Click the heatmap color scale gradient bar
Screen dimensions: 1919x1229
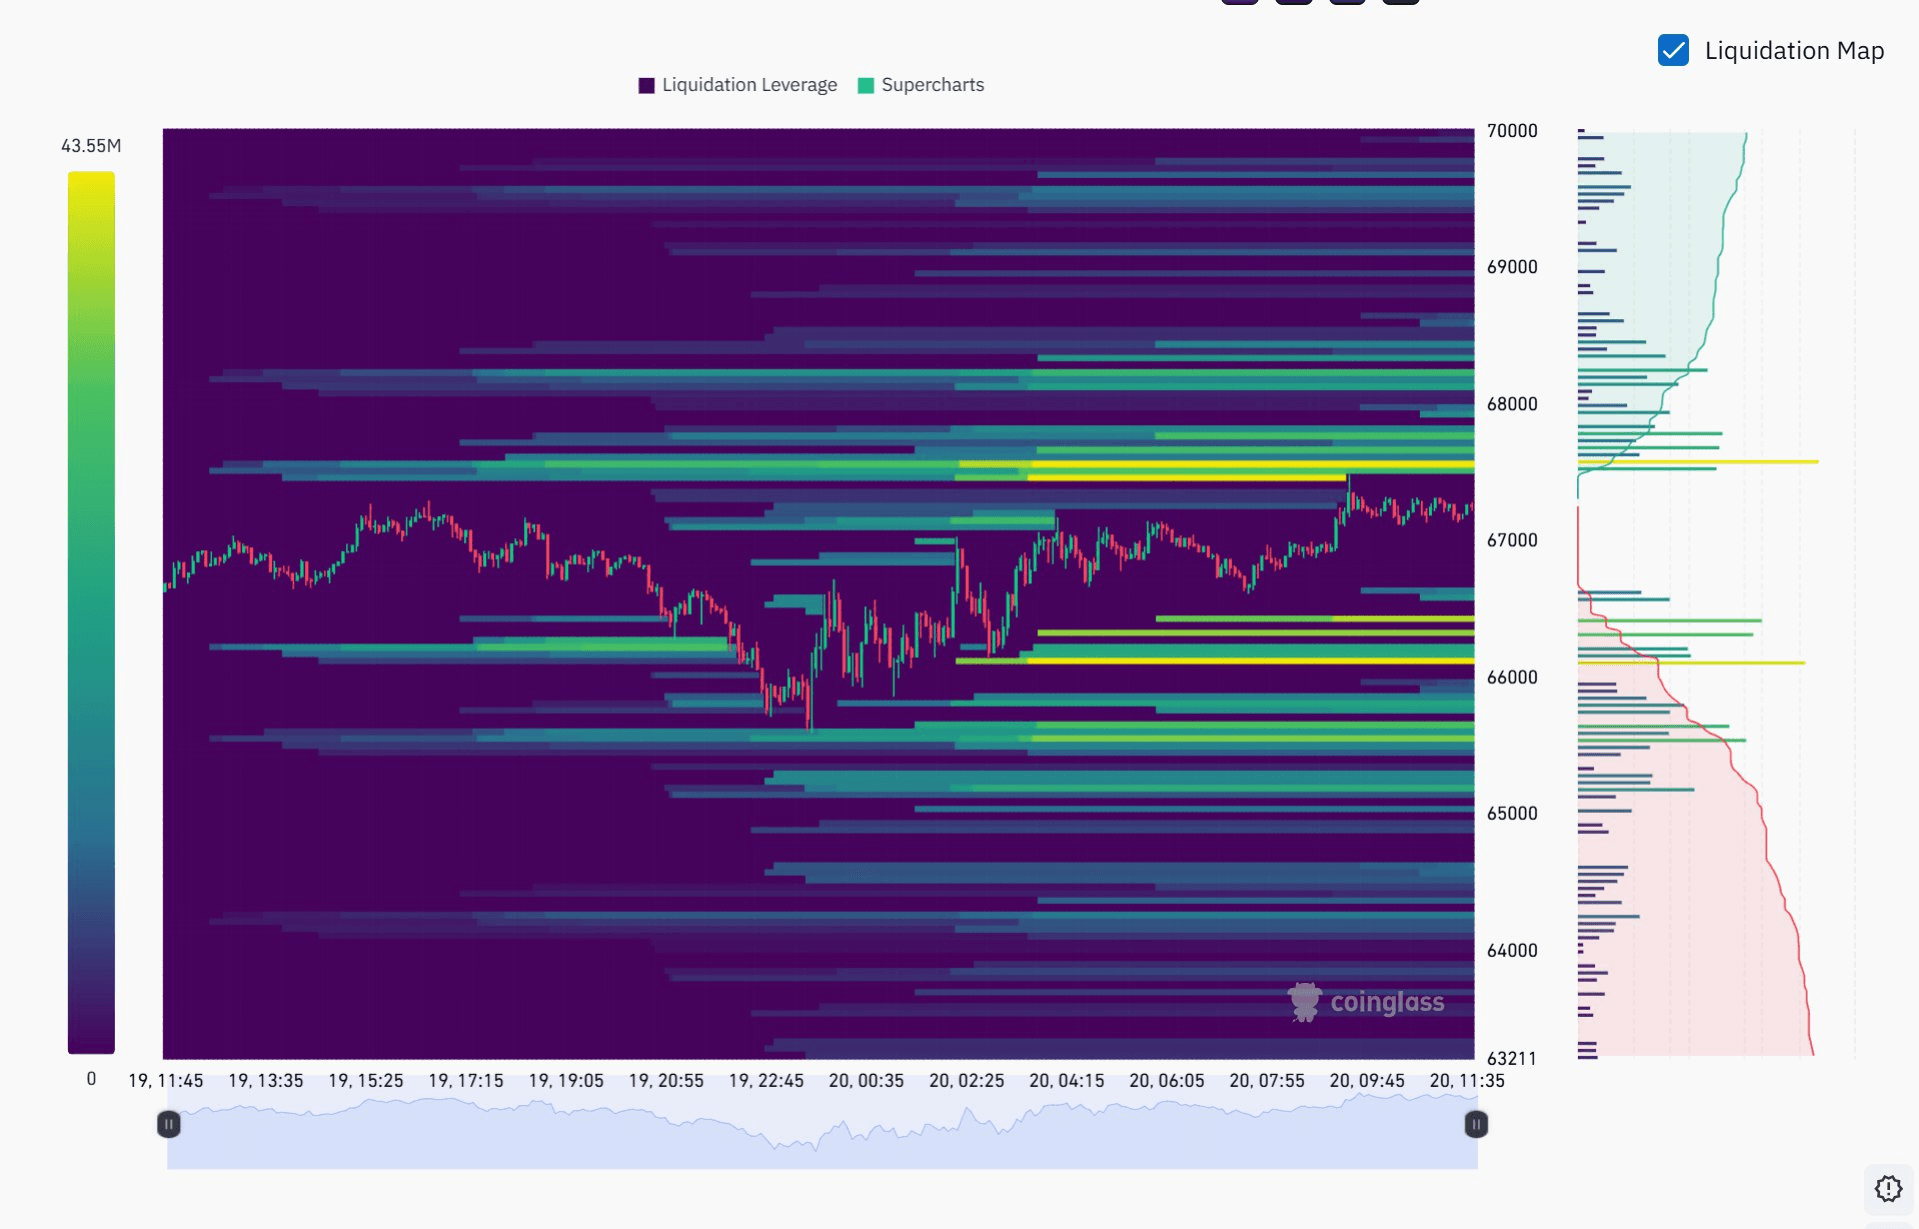[x=91, y=612]
